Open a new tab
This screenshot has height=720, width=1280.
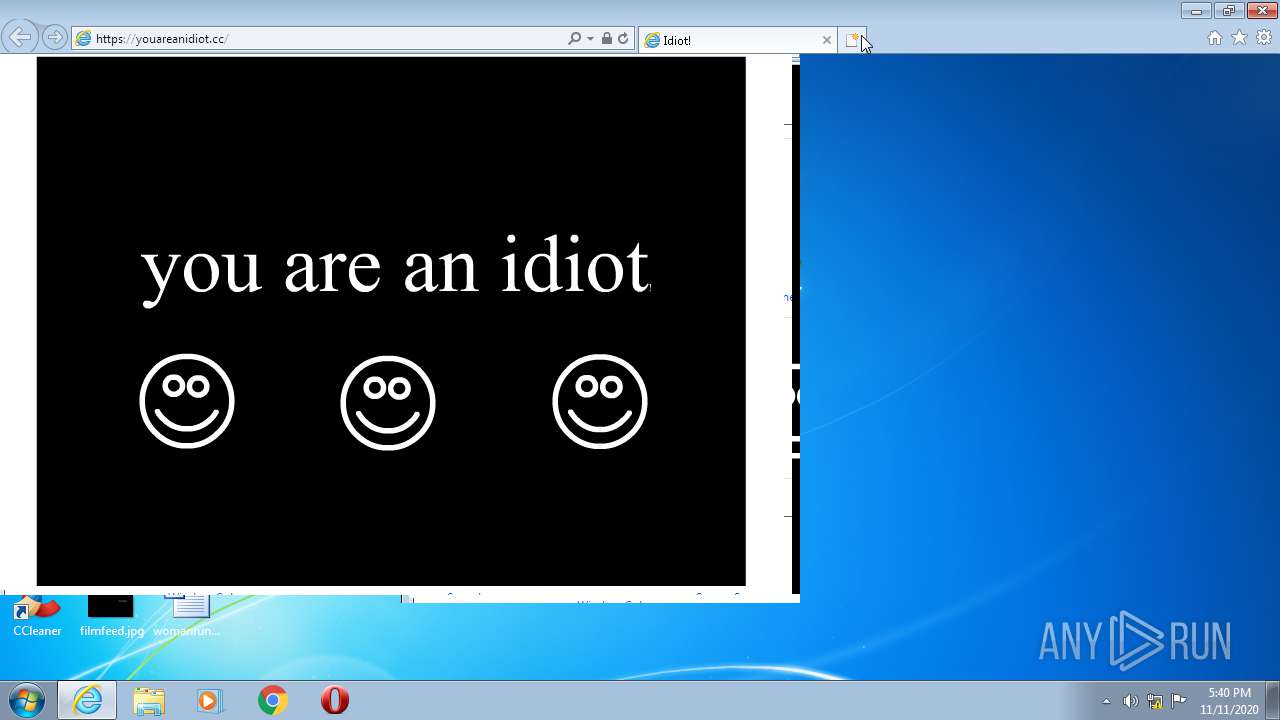click(x=852, y=40)
